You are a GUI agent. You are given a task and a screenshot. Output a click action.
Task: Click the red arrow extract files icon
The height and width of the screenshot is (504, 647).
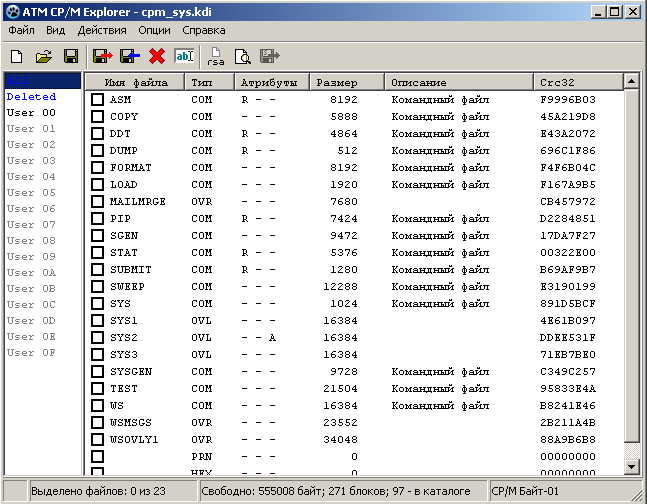tap(102, 56)
